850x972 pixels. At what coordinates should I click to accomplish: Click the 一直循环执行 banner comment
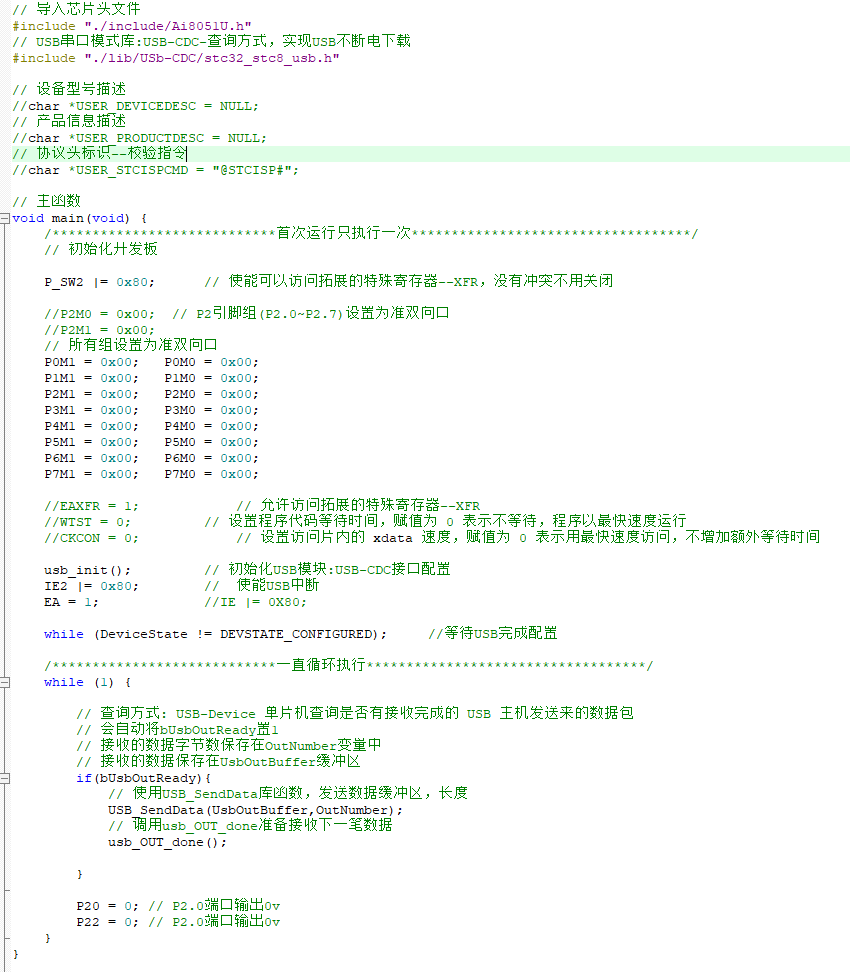tap(348, 666)
